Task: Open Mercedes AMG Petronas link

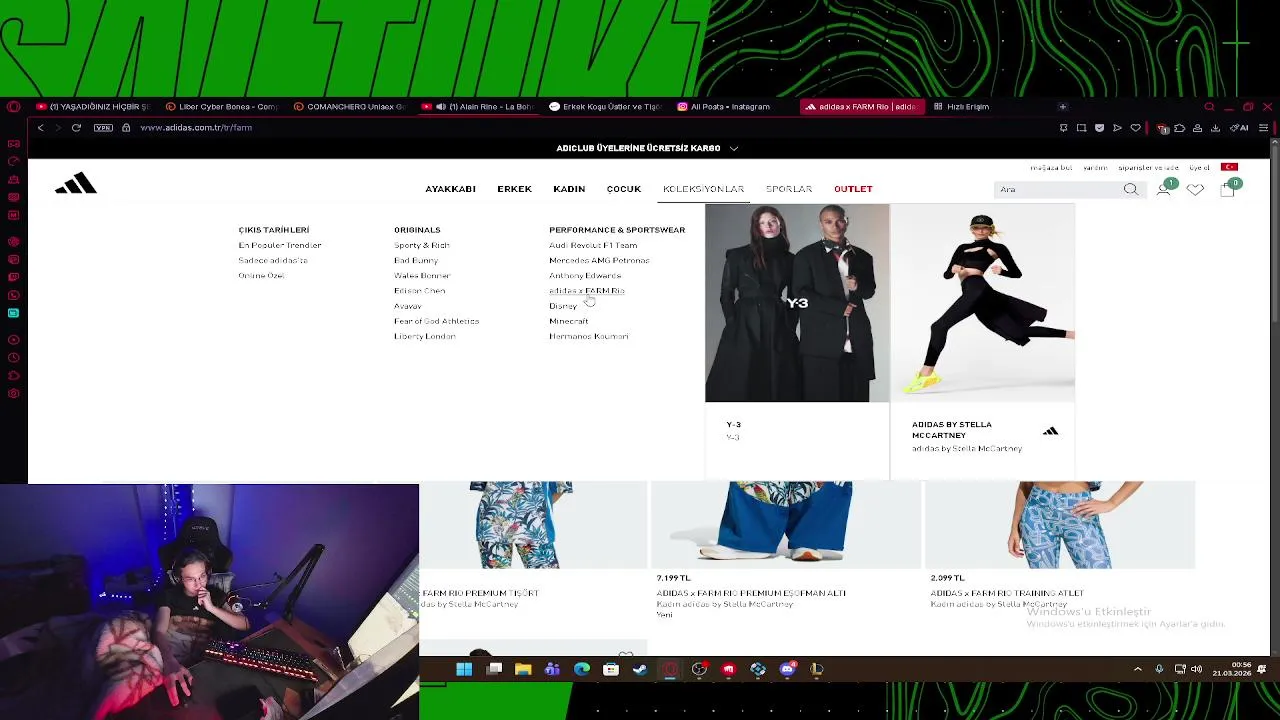Action: [599, 261]
